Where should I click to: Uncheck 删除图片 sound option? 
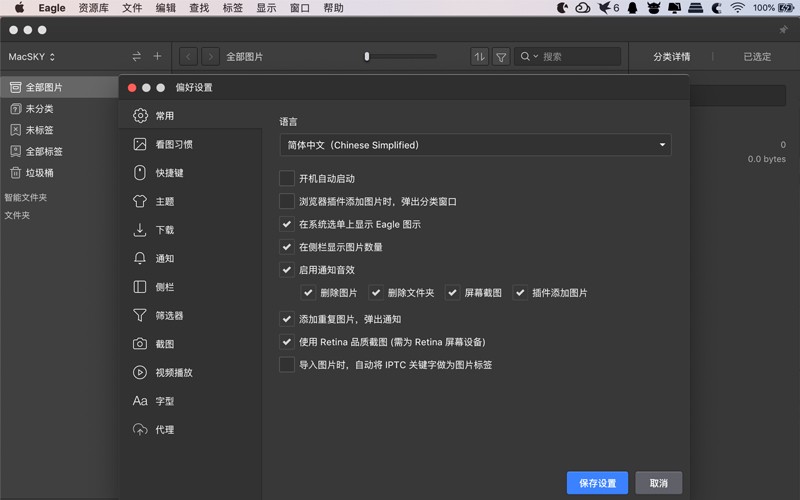point(308,293)
